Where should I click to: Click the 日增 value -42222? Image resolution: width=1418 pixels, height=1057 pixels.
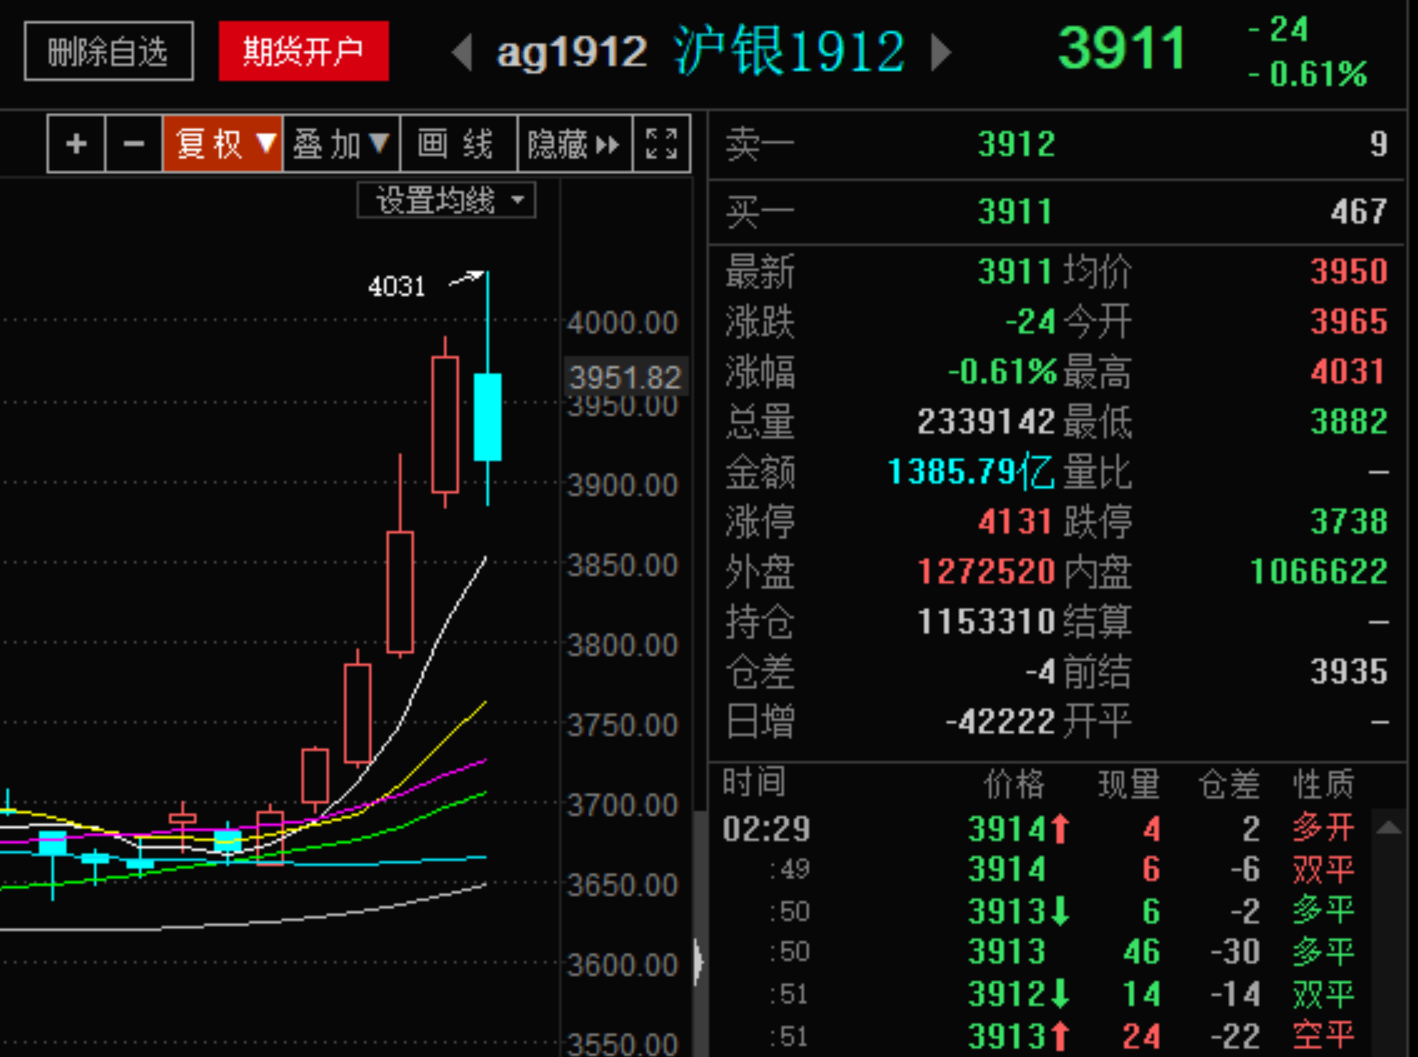(x=1001, y=721)
